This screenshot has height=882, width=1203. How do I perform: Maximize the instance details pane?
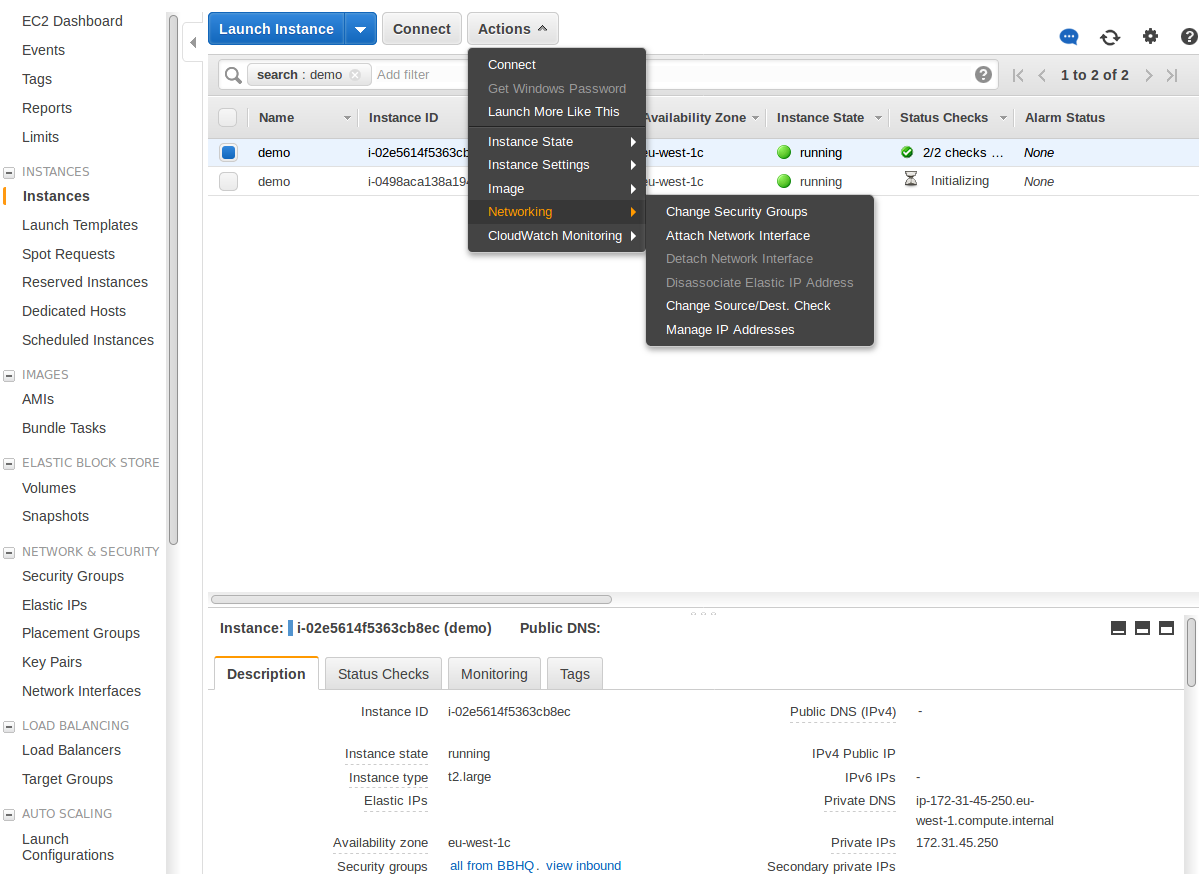coord(1166,628)
